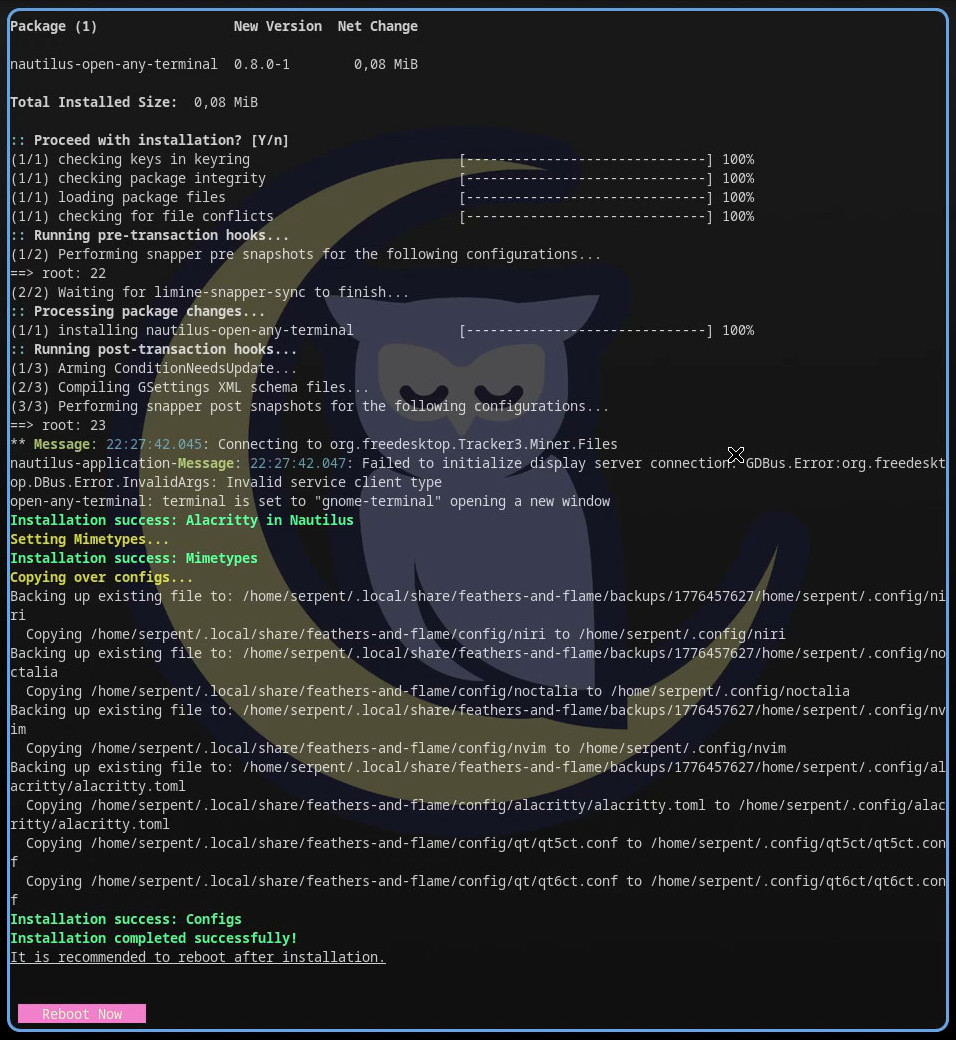Screen dimensions: 956x1040
Task: Click 'Backing up existing file' line for .config/niri
Action: coord(478,606)
